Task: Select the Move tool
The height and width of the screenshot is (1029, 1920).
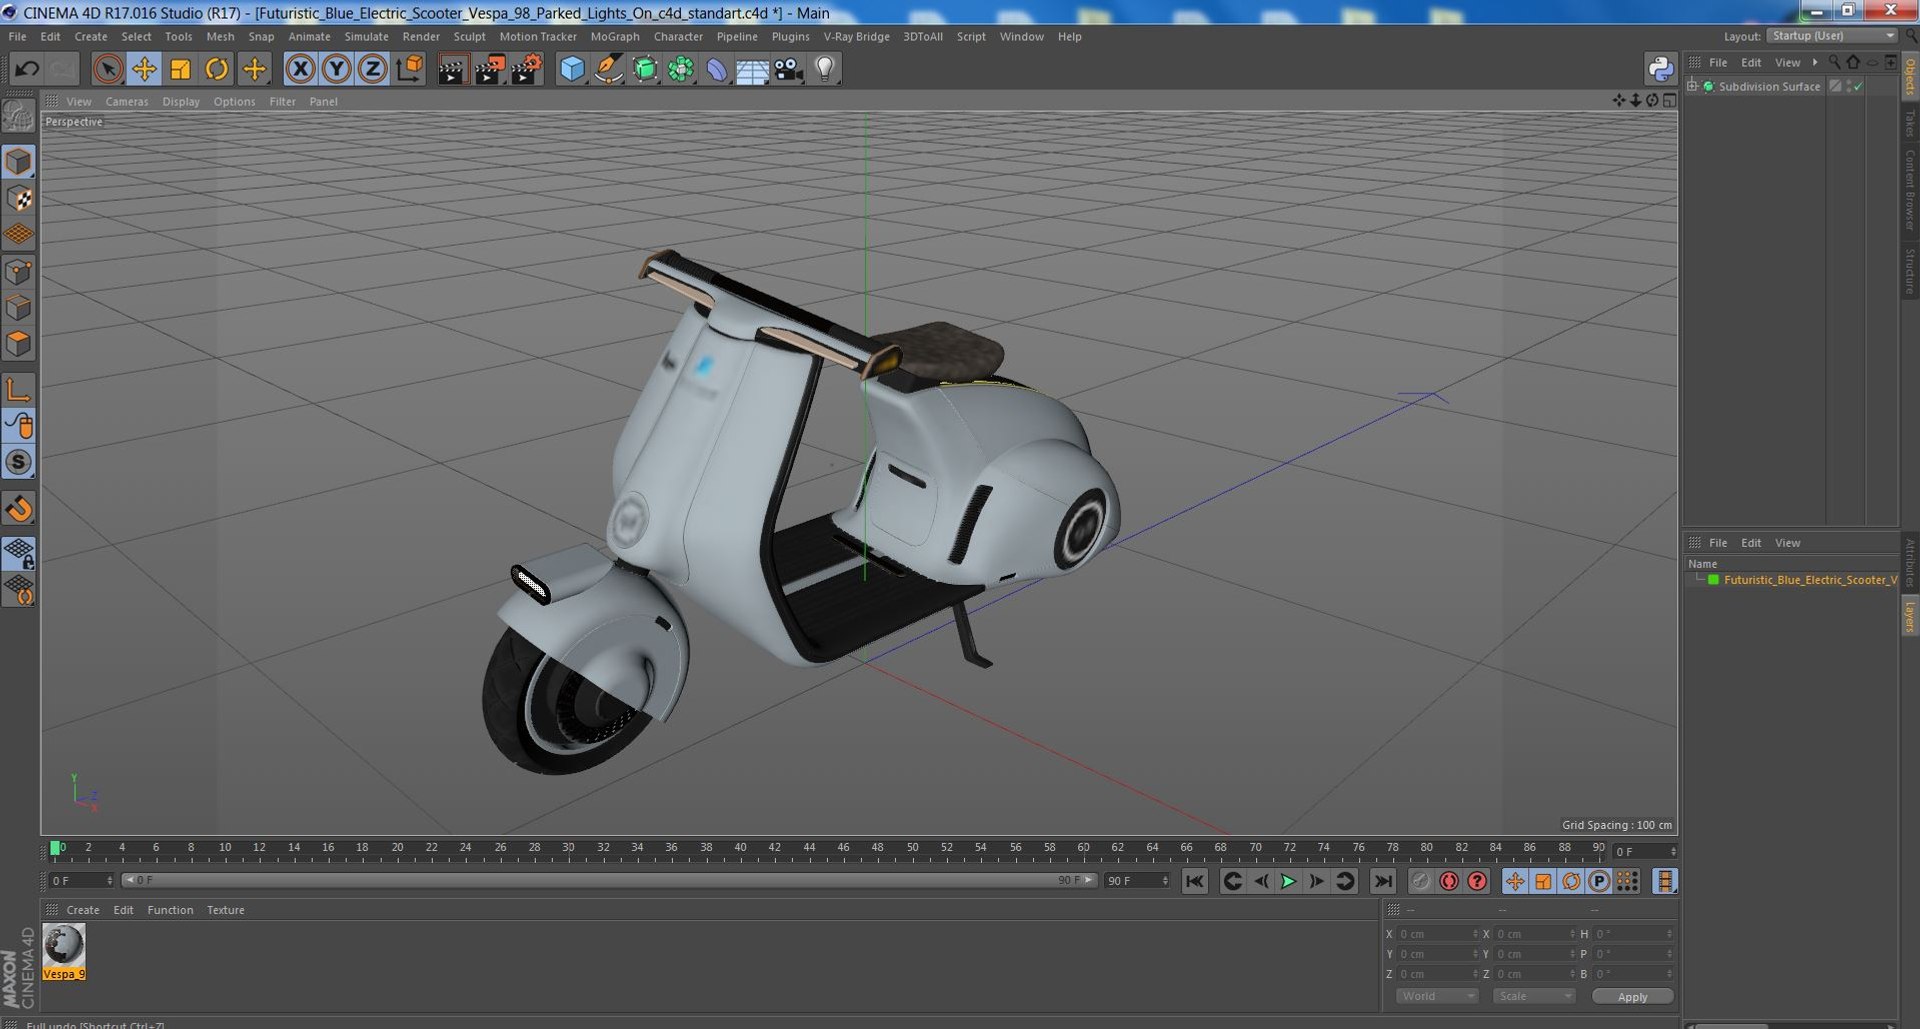Action: 144,69
